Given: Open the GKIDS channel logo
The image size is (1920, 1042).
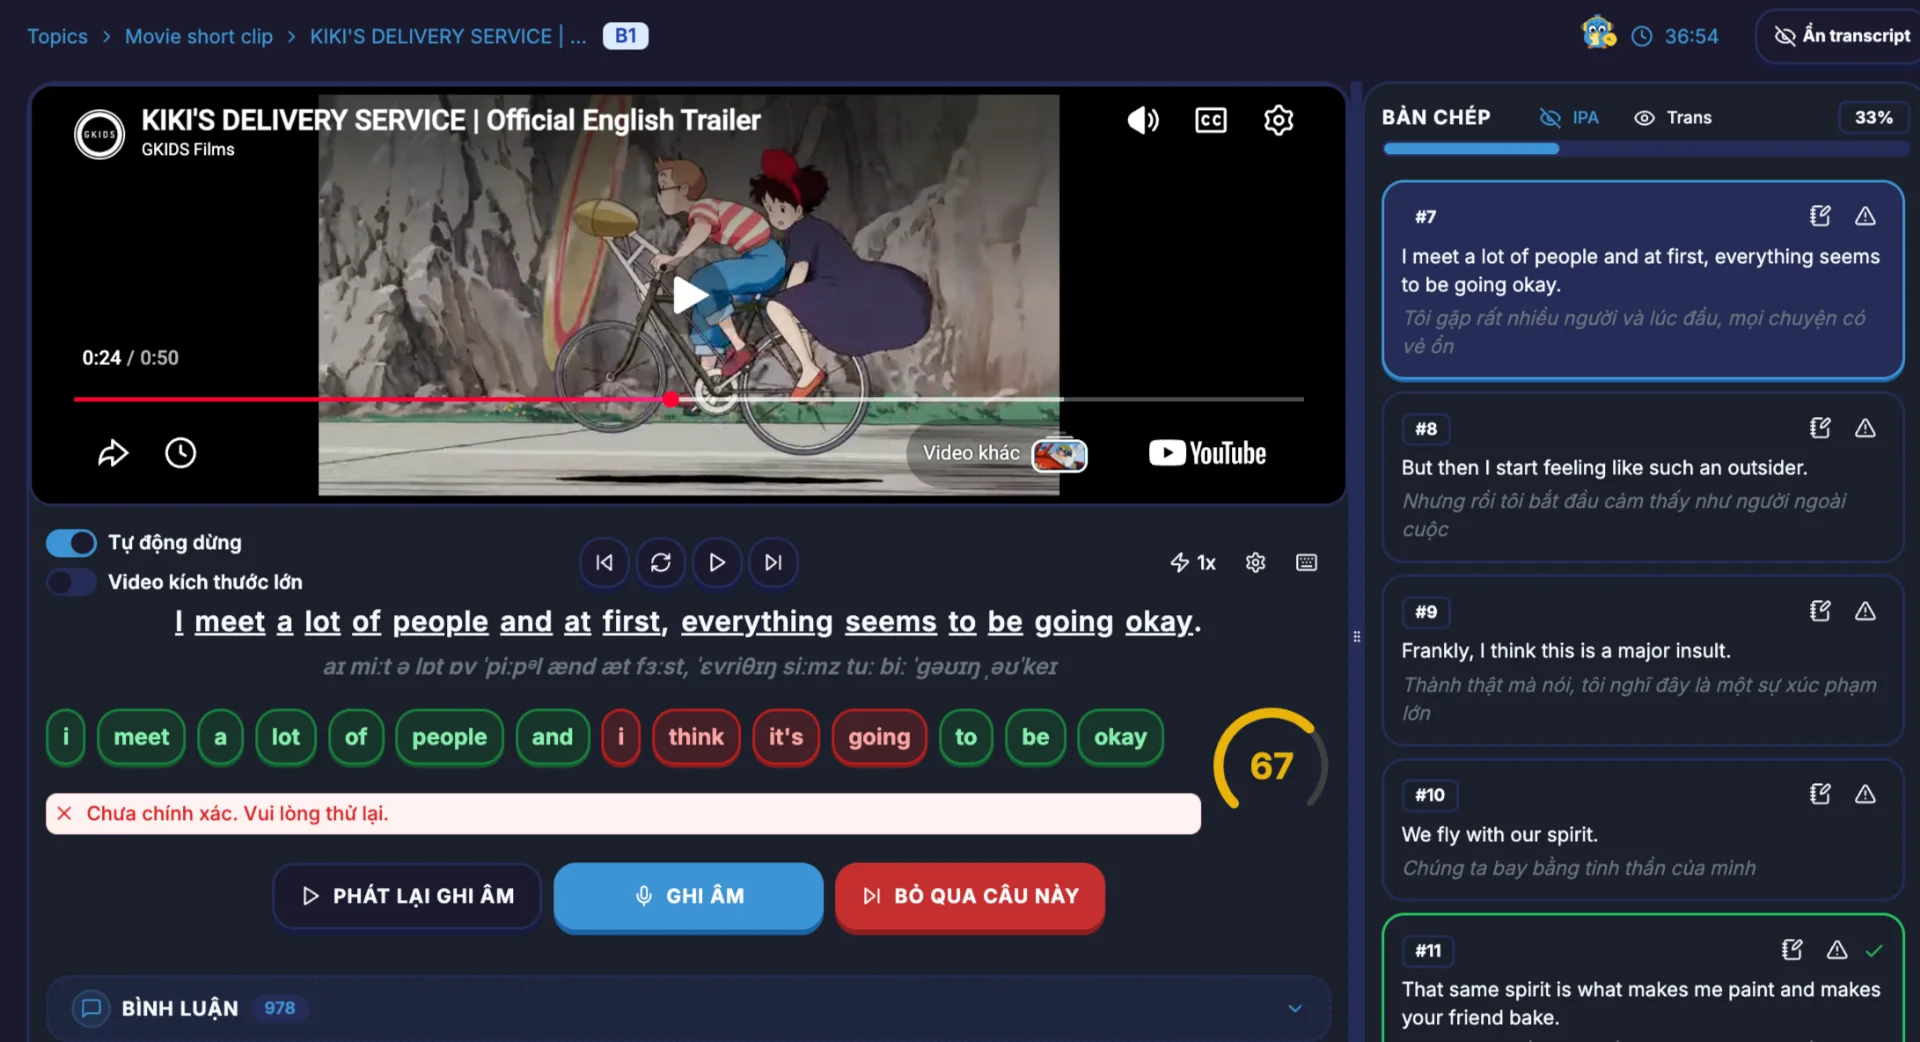Looking at the screenshot, I should click(100, 134).
